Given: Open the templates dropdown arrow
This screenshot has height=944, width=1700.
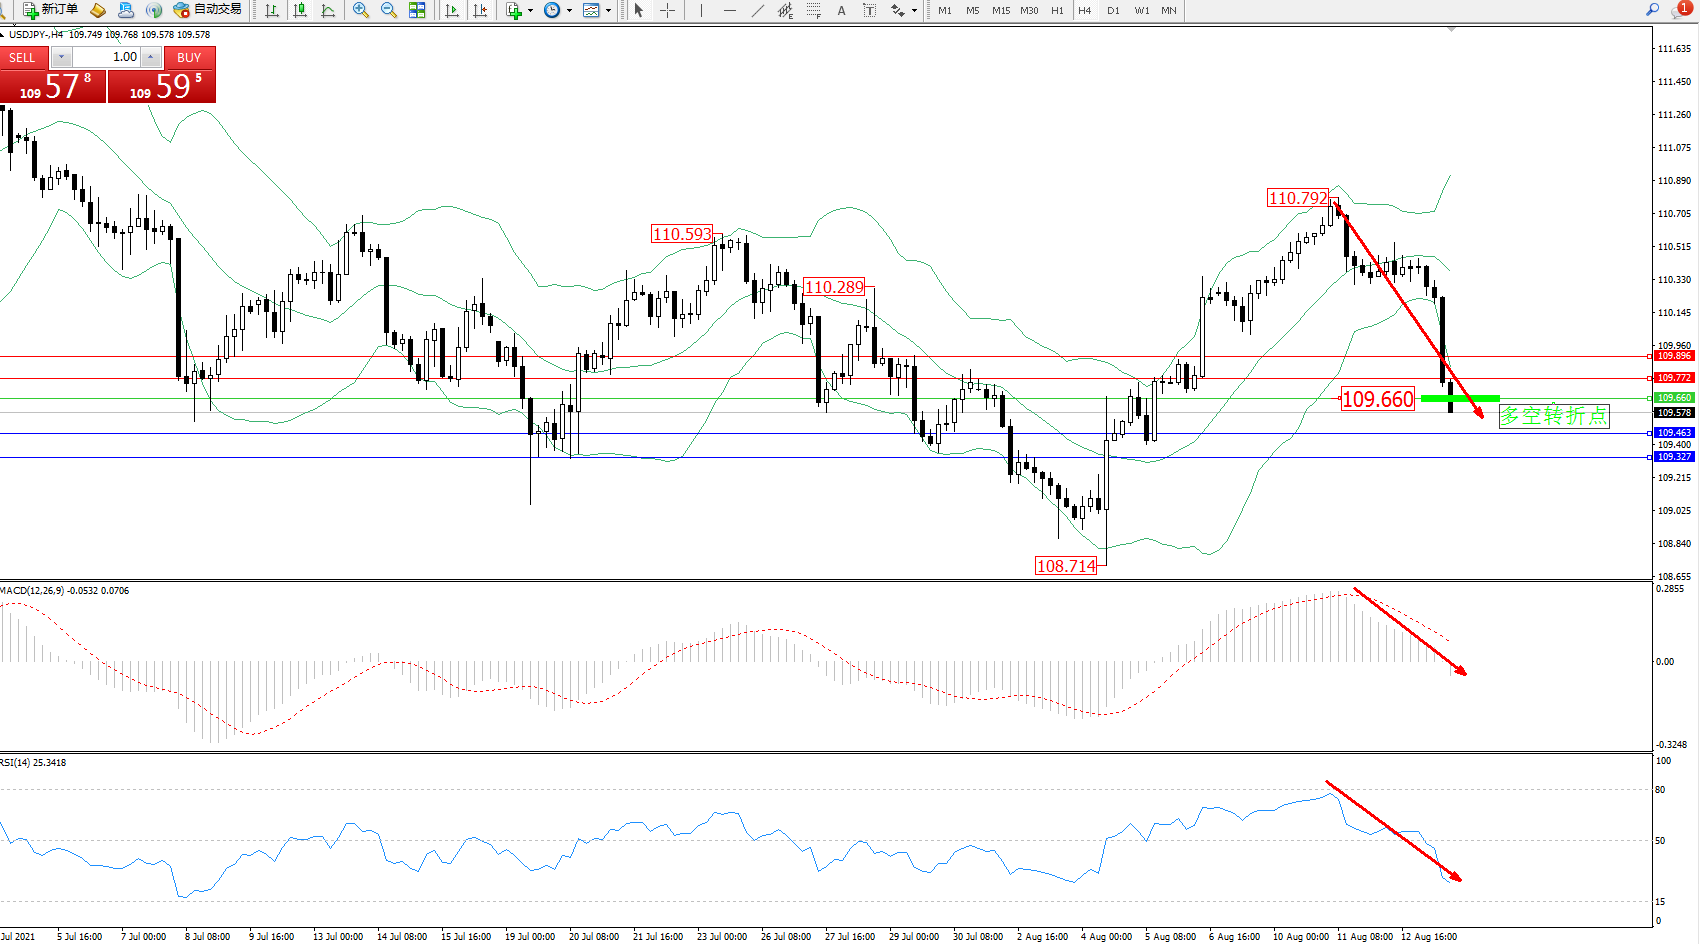Looking at the screenshot, I should tap(608, 11).
